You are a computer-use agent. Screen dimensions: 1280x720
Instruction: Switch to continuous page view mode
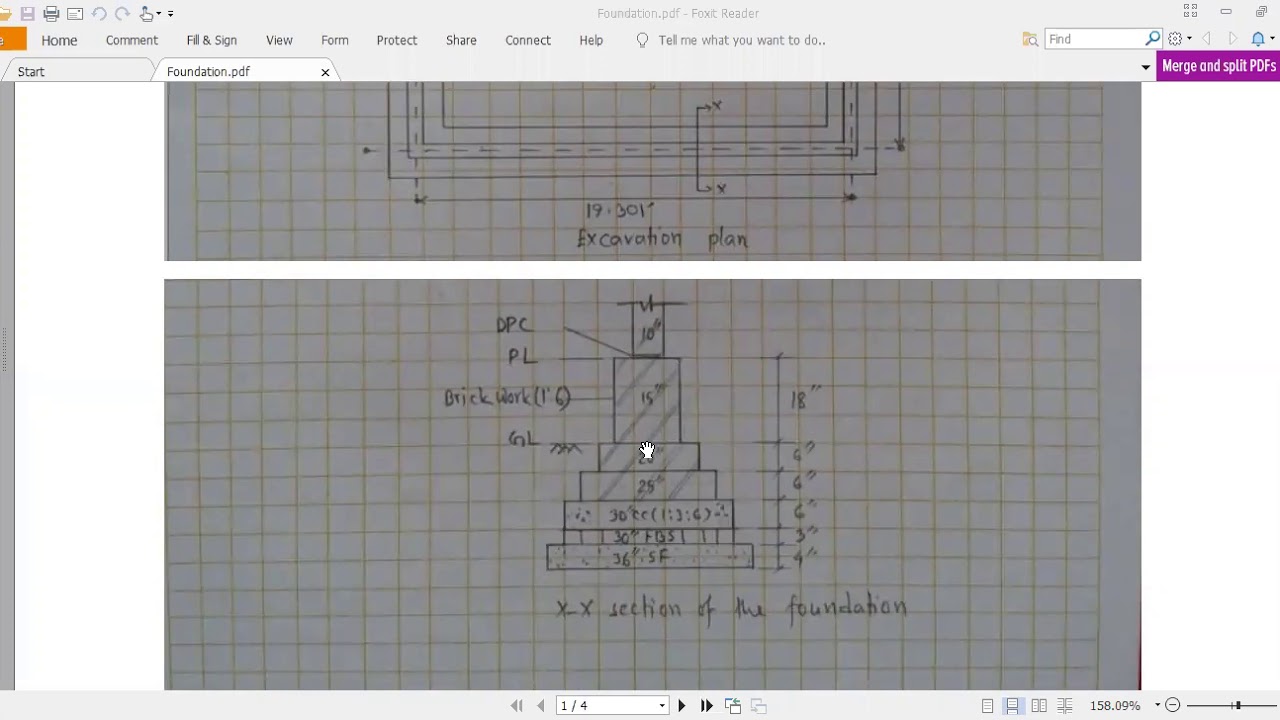pyautogui.click(x=1013, y=706)
